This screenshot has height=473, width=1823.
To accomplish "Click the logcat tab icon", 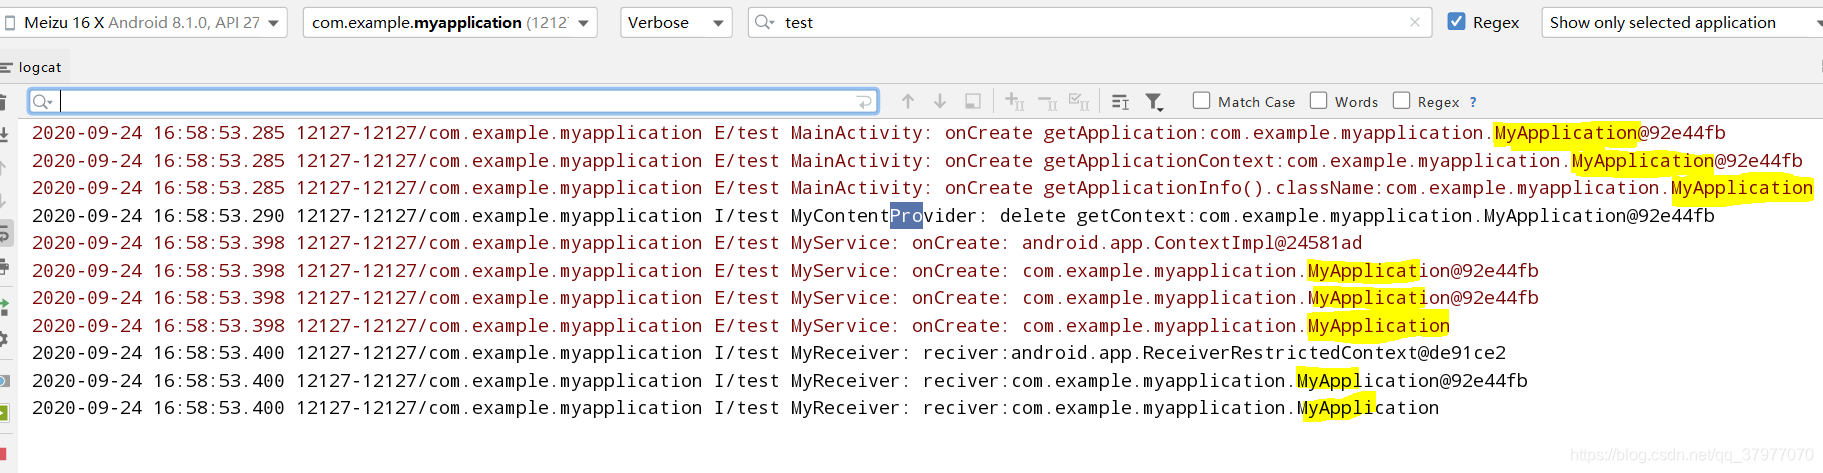I will click(x=6, y=67).
